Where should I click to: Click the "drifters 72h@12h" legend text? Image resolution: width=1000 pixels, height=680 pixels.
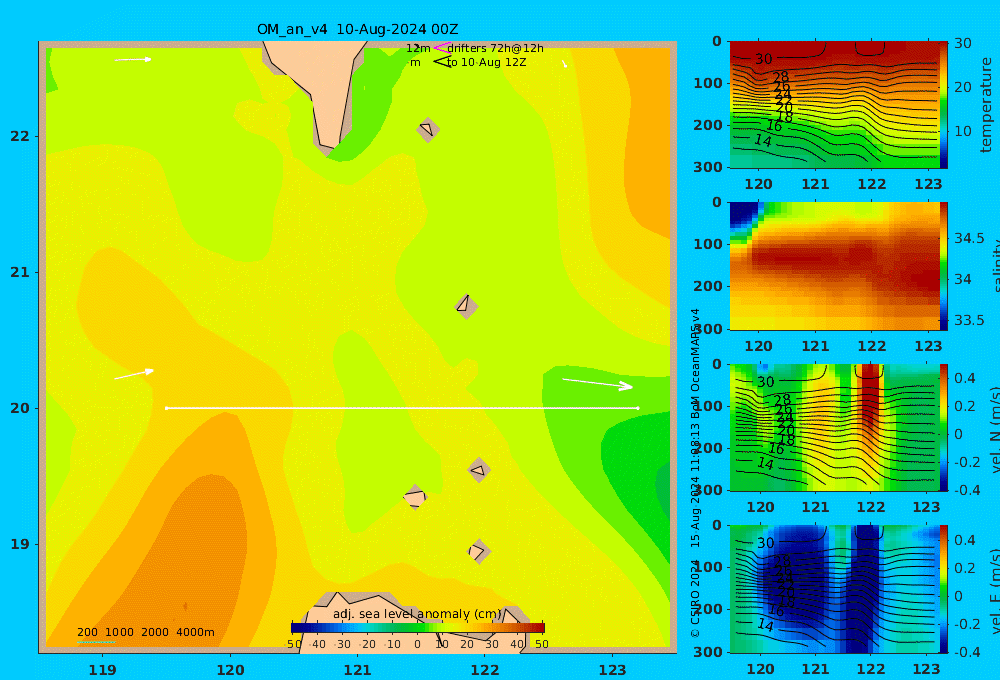point(496,48)
